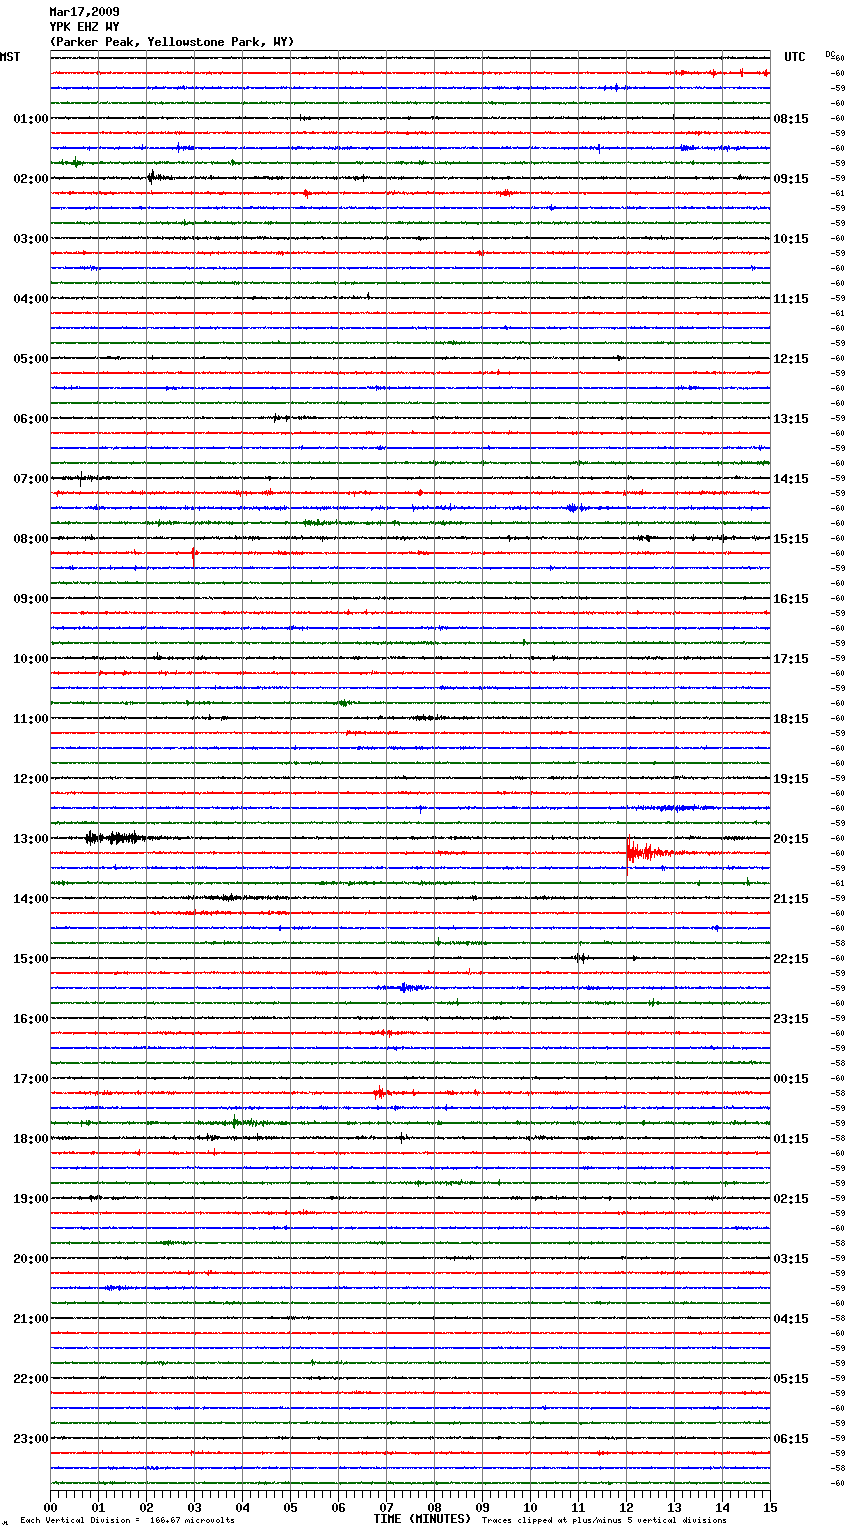Select the 15:00 MST row label
This screenshot has width=850, height=1534.
(31, 959)
